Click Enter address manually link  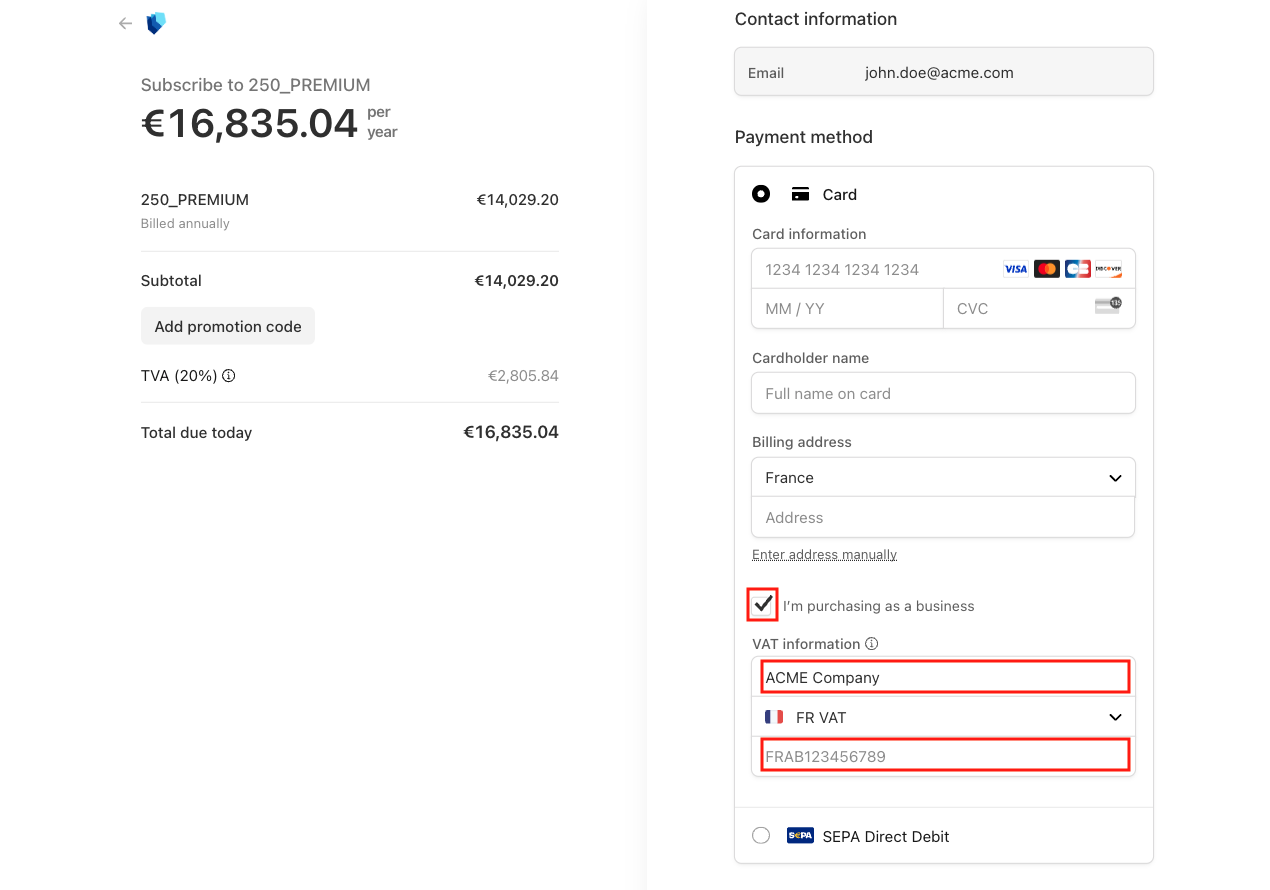tap(824, 554)
